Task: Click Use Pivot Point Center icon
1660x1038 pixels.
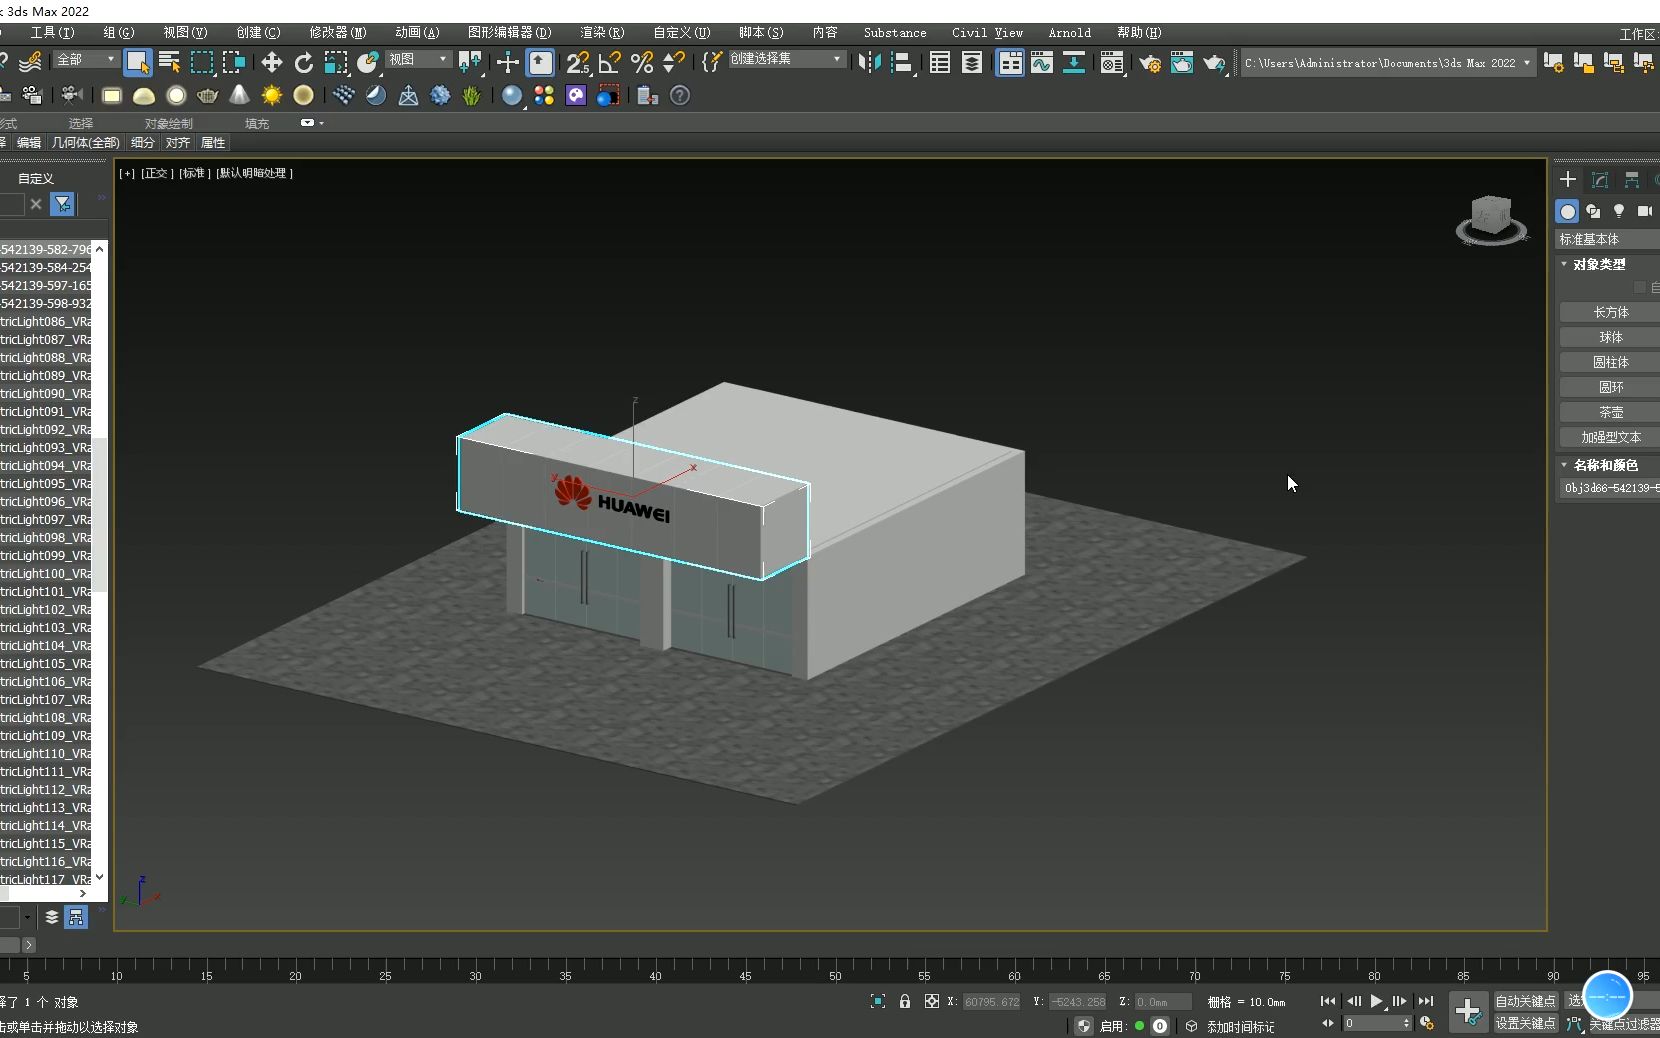Action: click(469, 62)
